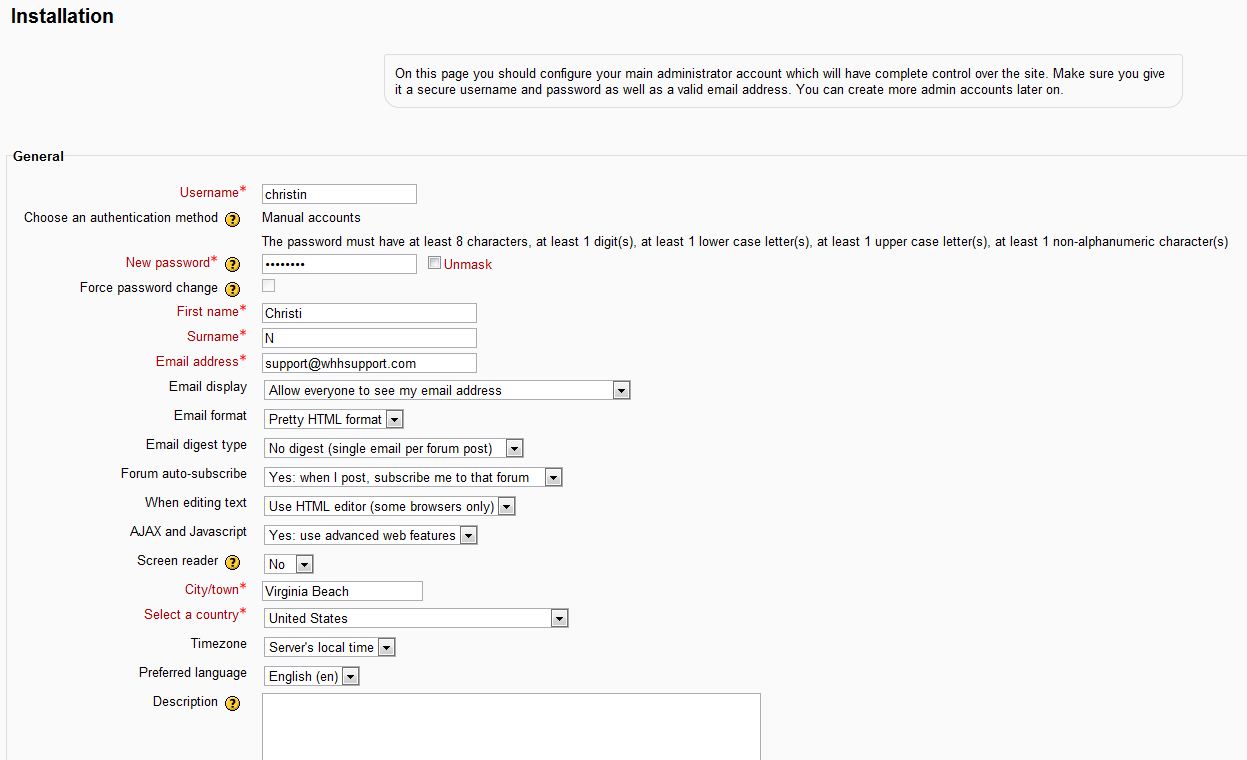Image resolution: width=1247 pixels, height=760 pixels.
Task: Click inside the Description text area
Action: 511,726
